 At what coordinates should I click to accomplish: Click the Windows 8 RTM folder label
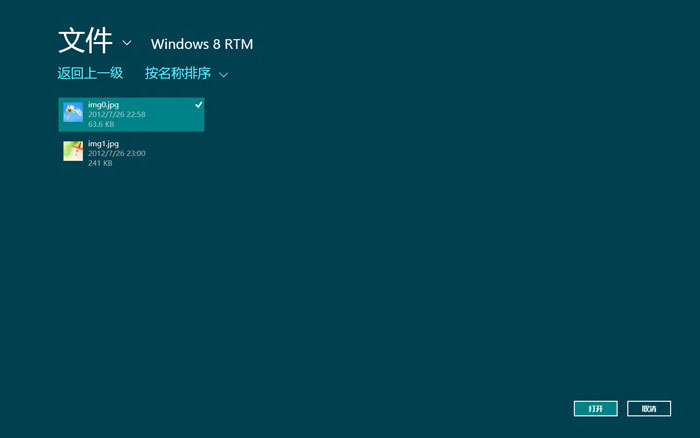(x=202, y=44)
